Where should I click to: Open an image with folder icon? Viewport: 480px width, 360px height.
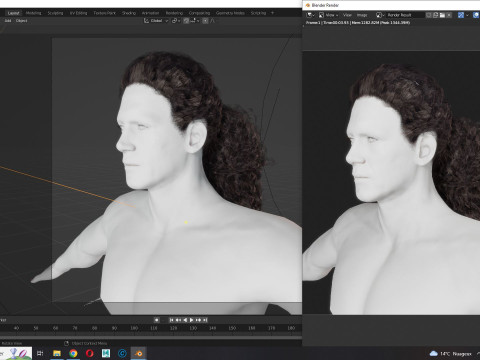coord(442,15)
